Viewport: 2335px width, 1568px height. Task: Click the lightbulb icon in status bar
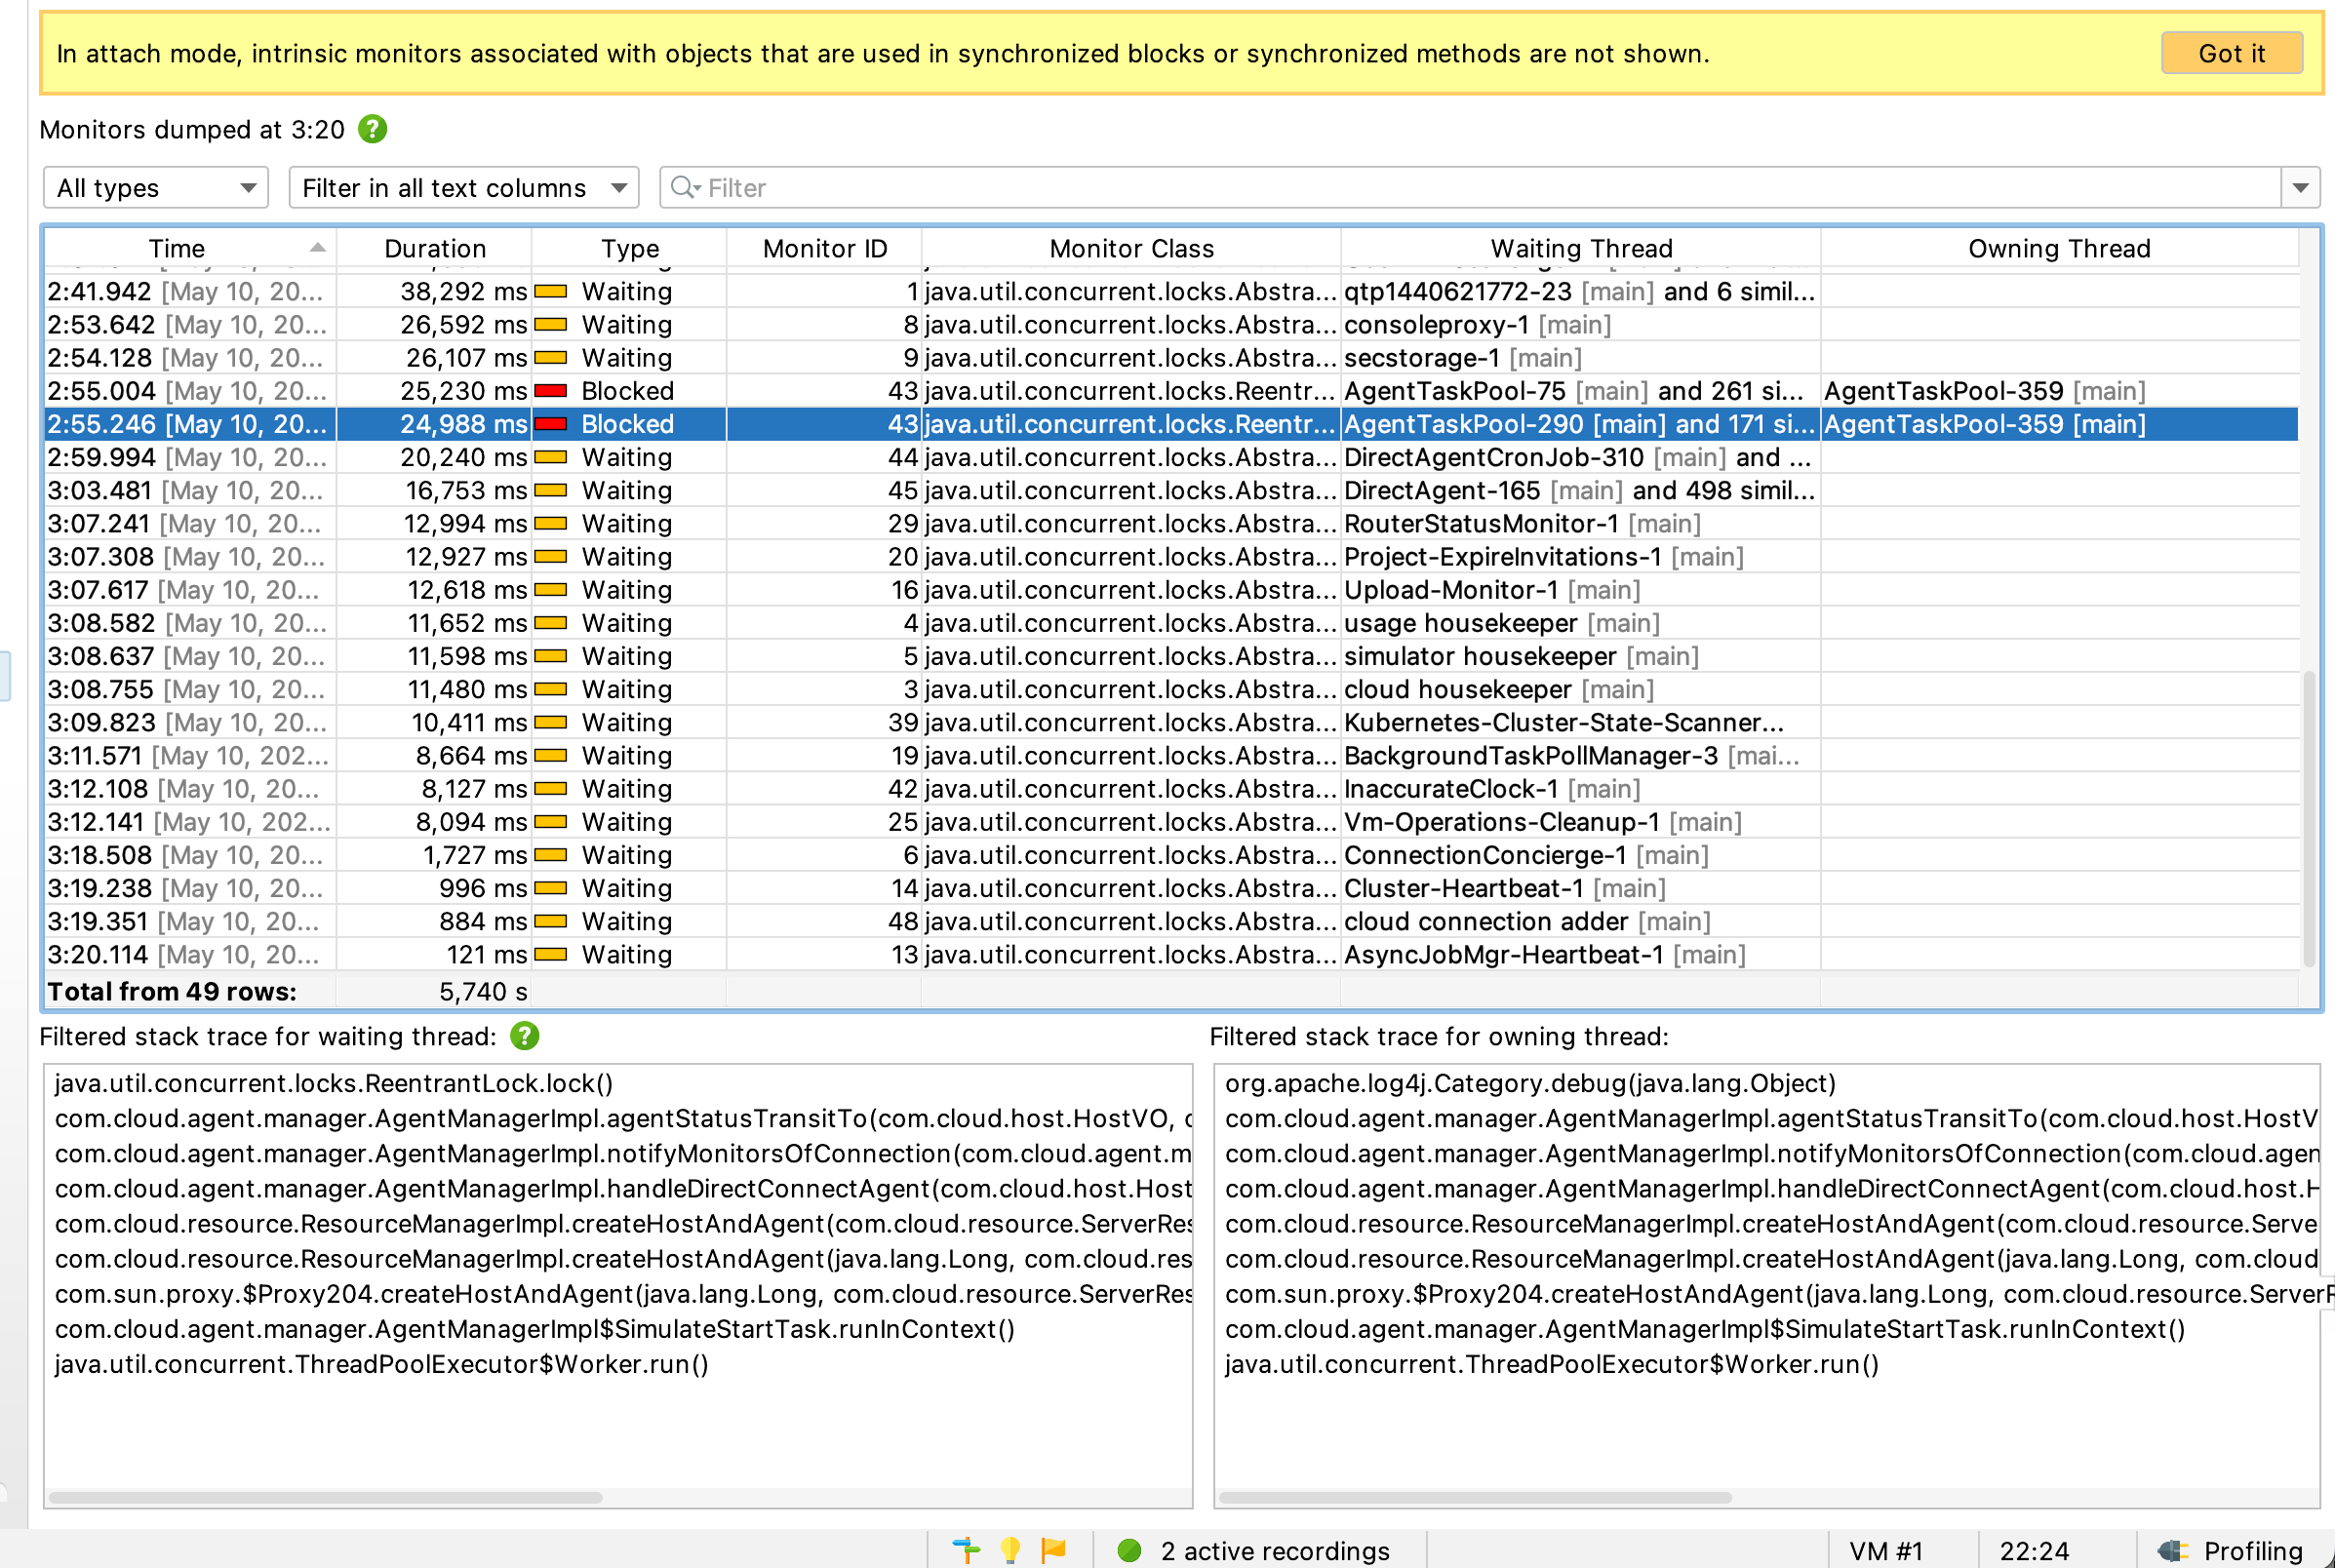pos(1010,1550)
